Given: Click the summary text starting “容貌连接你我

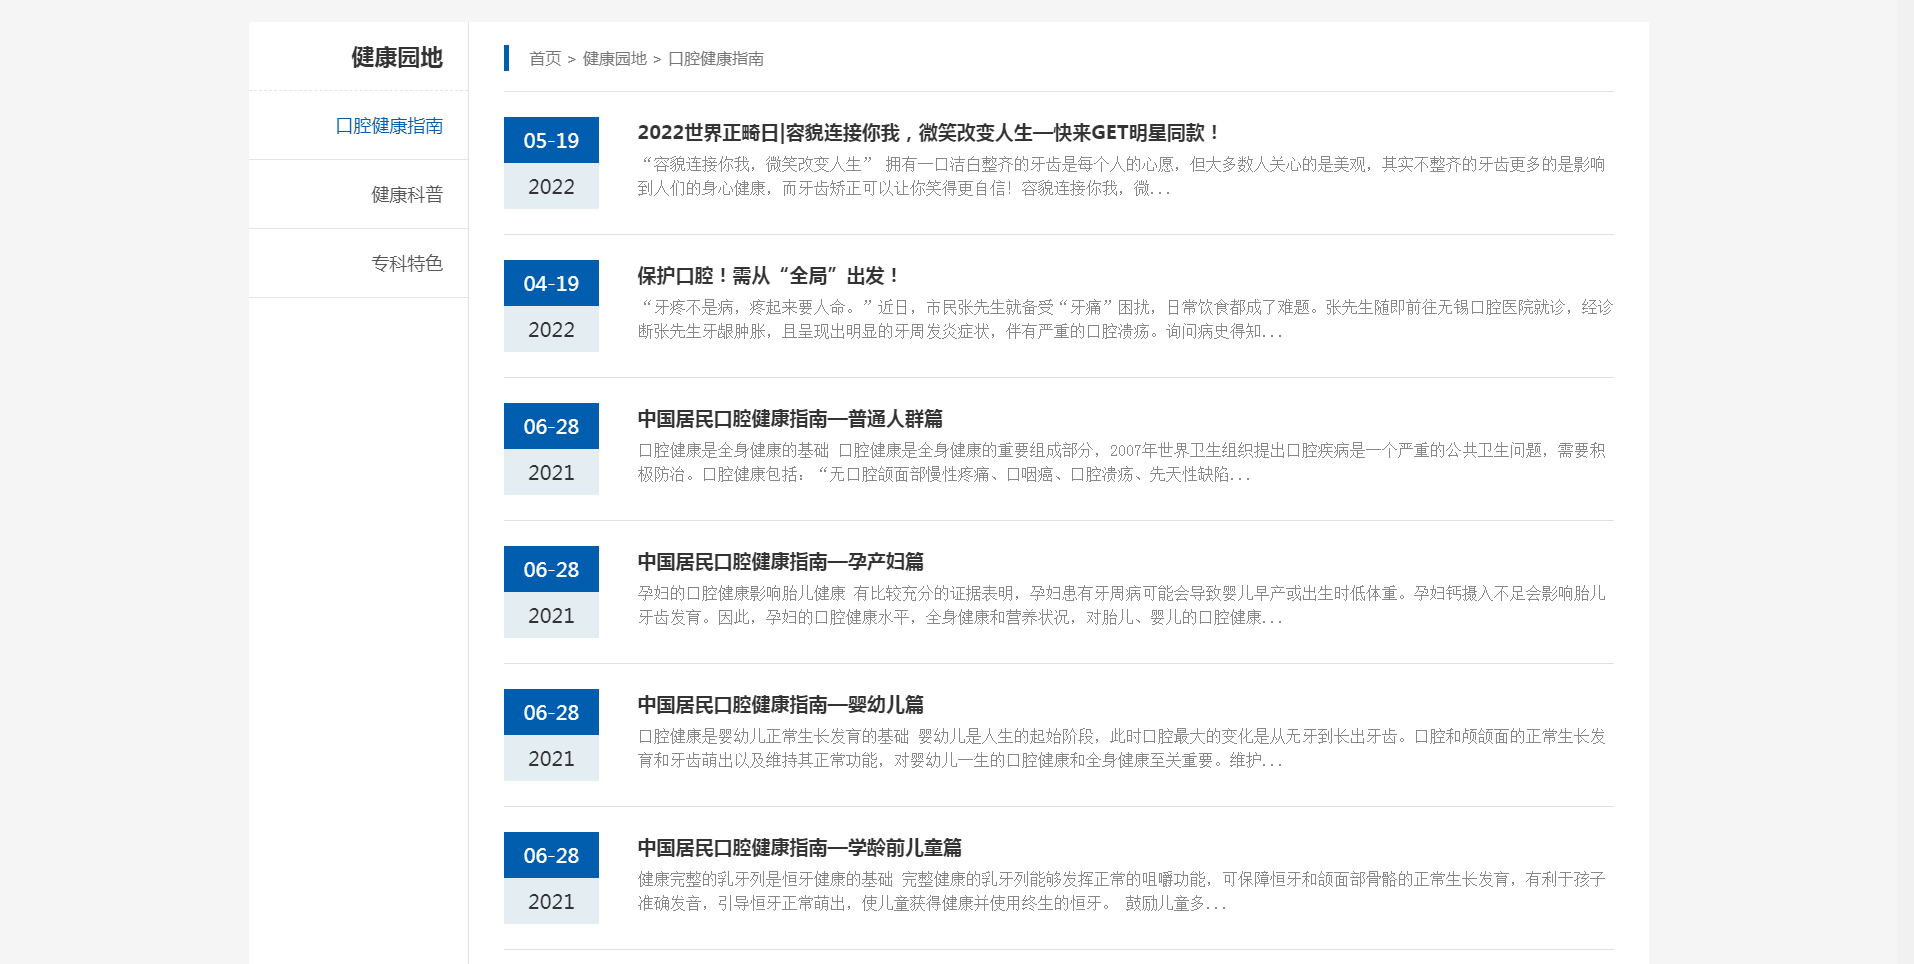Looking at the screenshot, I should point(1120,176).
